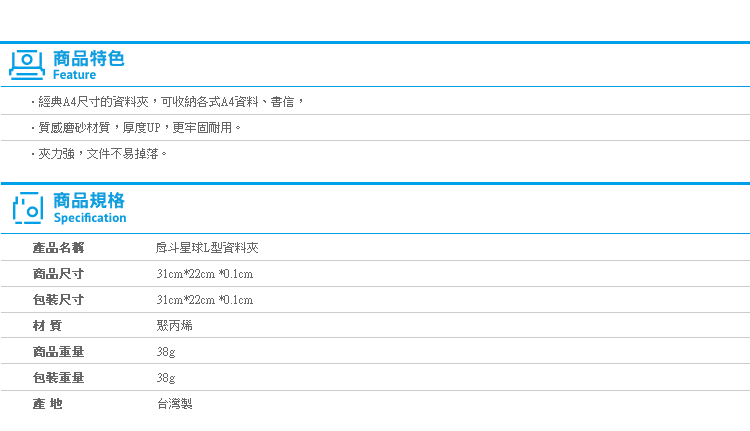Click the 產品名稱 row label
The height and width of the screenshot is (431, 750).
(58, 248)
